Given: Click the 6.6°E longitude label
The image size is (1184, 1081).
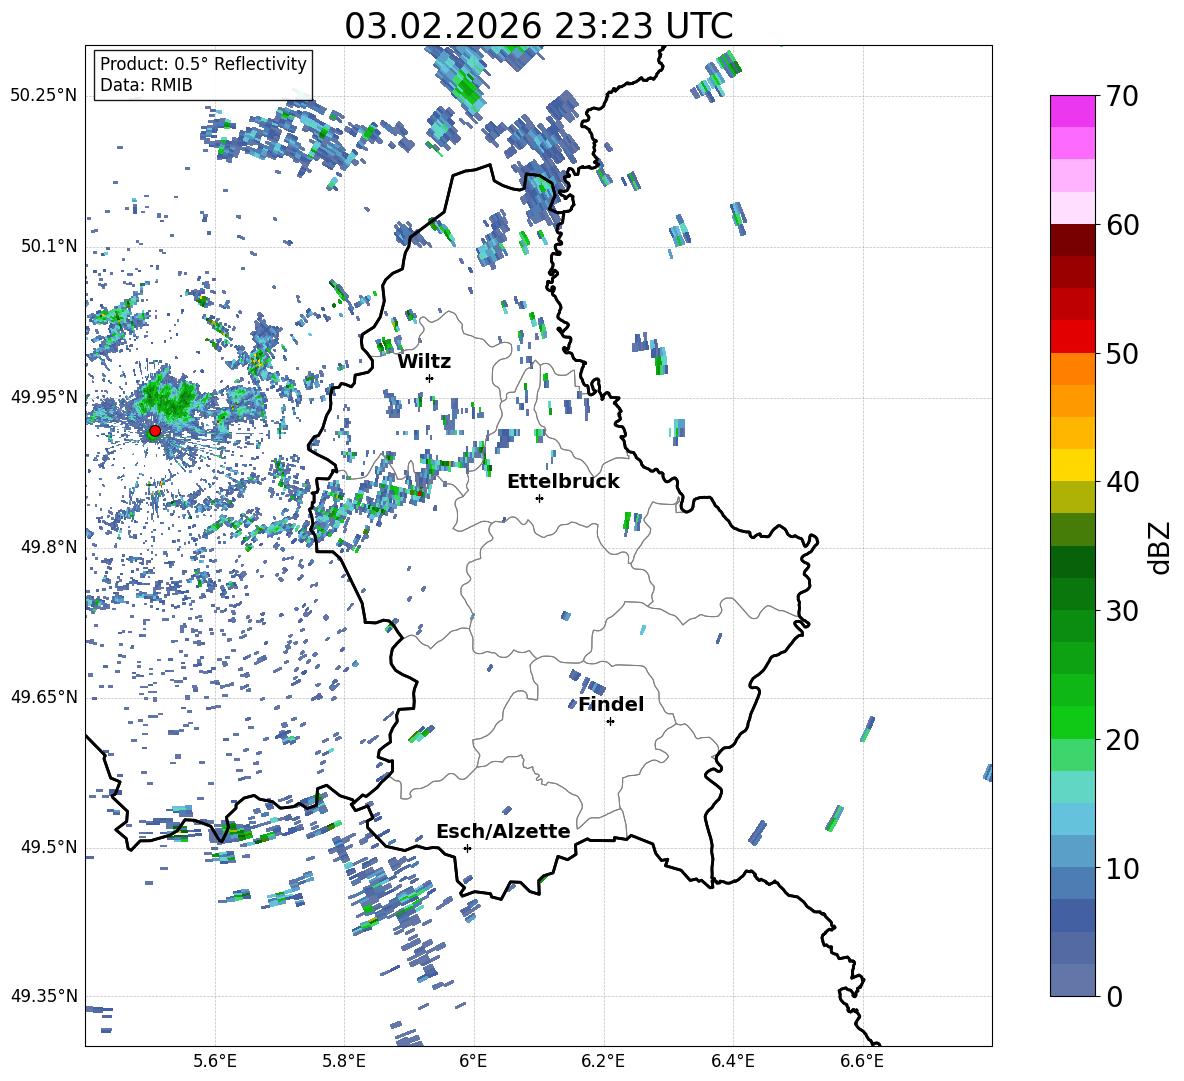Looking at the screenshot, I should point(862,1061).
